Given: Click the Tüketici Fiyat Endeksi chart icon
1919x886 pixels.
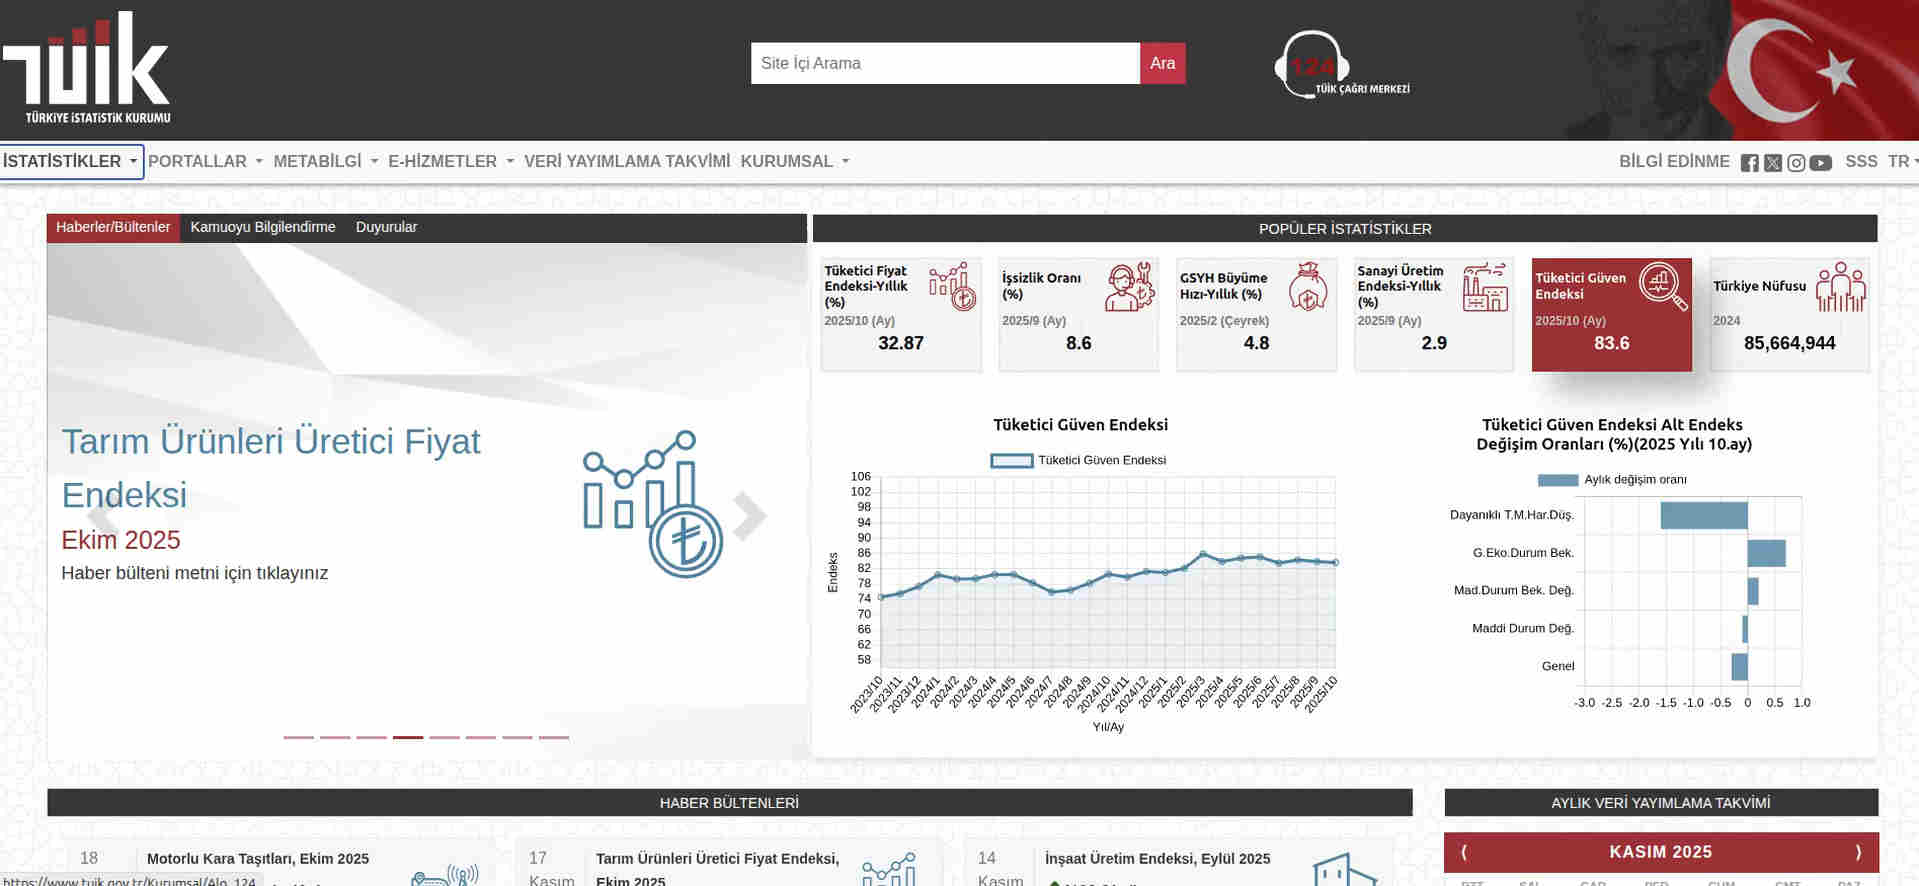Looking at the screenshot, I should click(952, 287).
